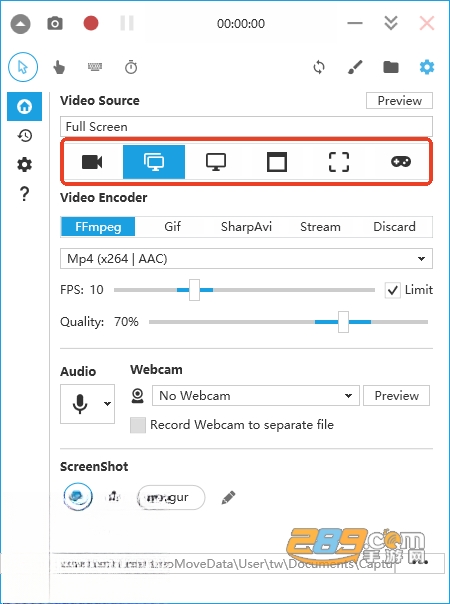This screenshot has height=604, width=450.
Task: Choose the single screen video source icon
Action: click(216, 162)
